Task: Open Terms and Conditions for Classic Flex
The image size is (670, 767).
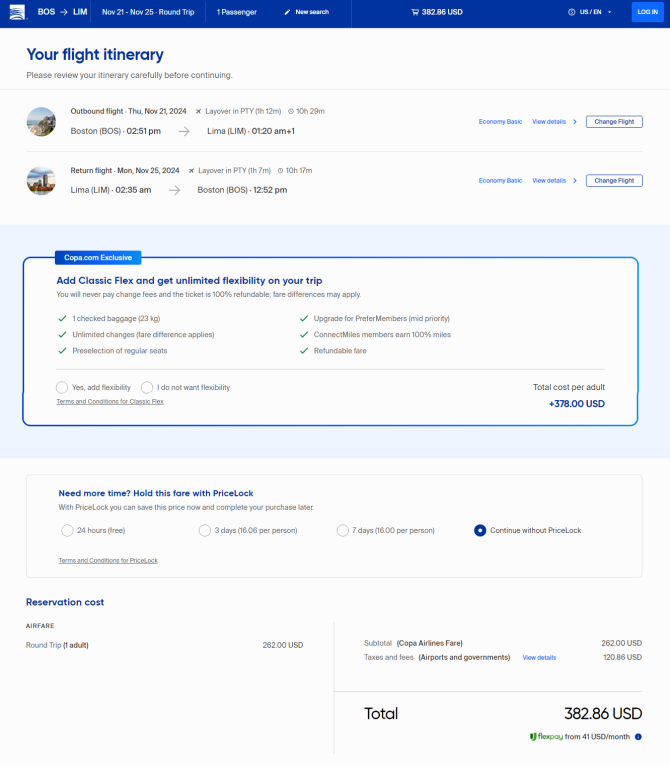Action: 110,402
